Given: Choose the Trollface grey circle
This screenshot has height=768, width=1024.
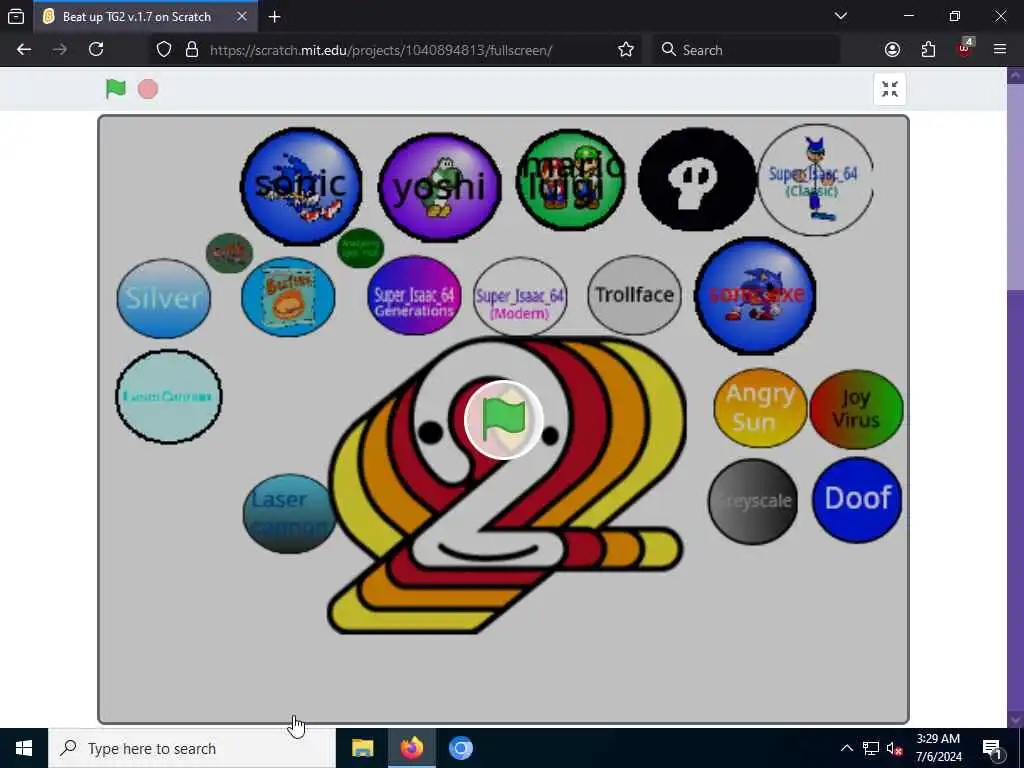Looking at the screenshot, I should [x=634, y=295].
